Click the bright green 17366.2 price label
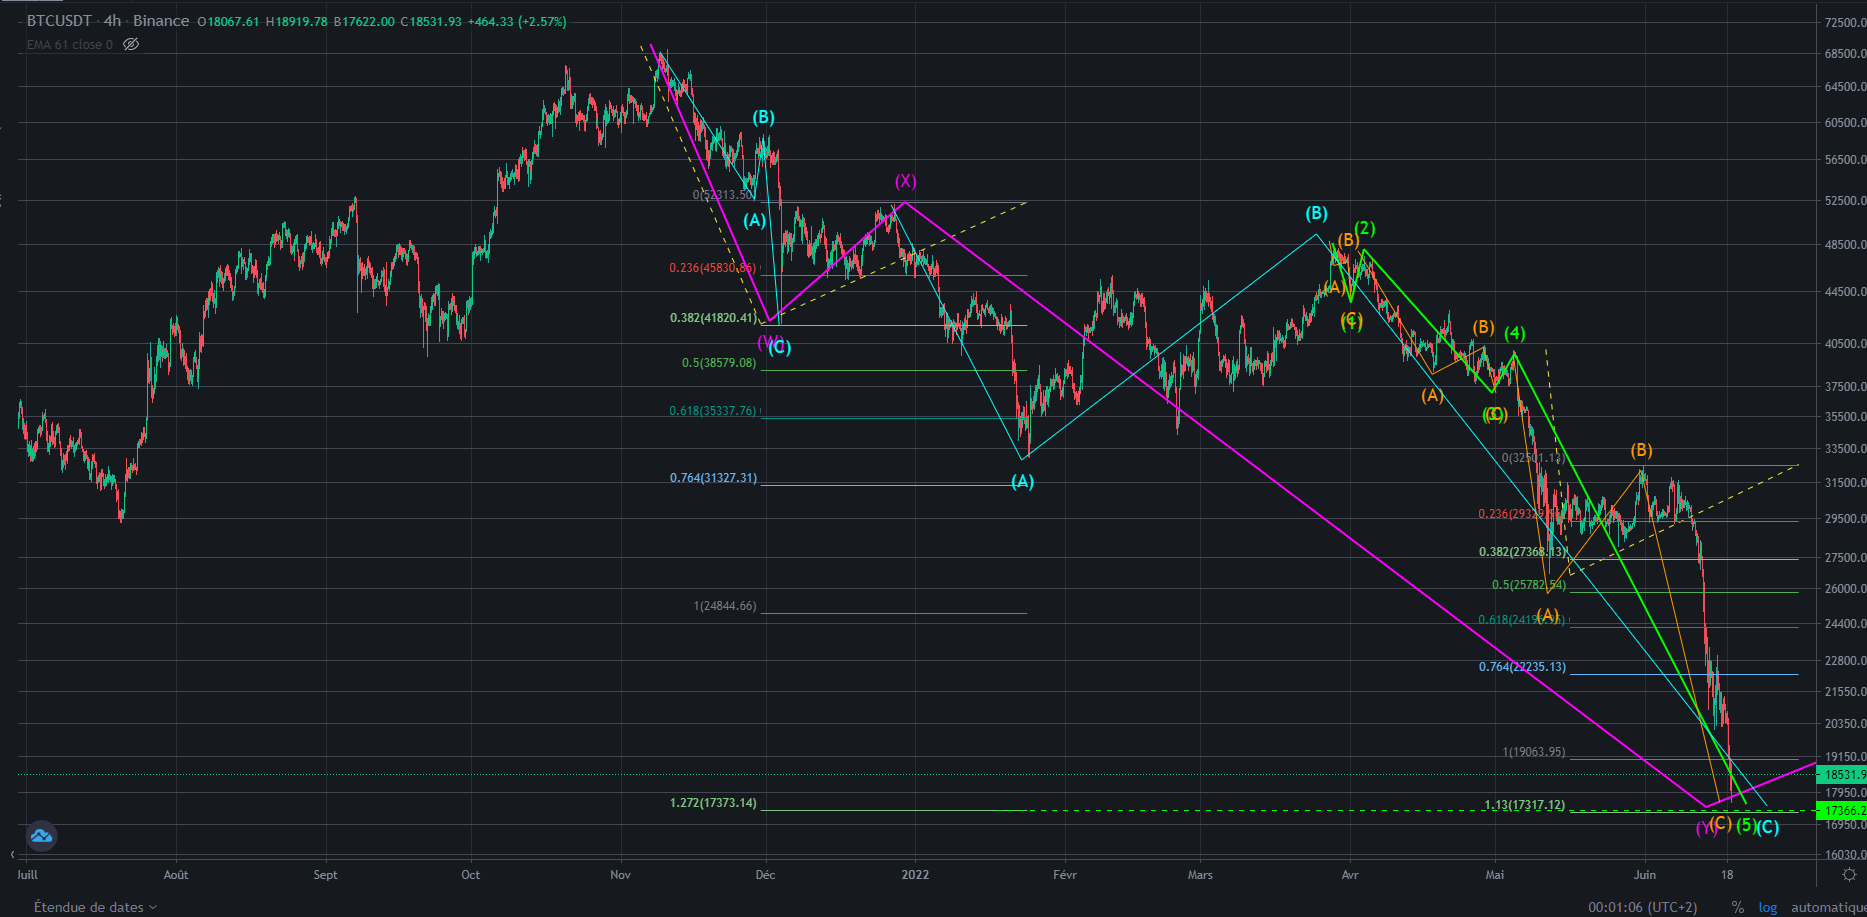1867x917 pixels. point(1842,811)
